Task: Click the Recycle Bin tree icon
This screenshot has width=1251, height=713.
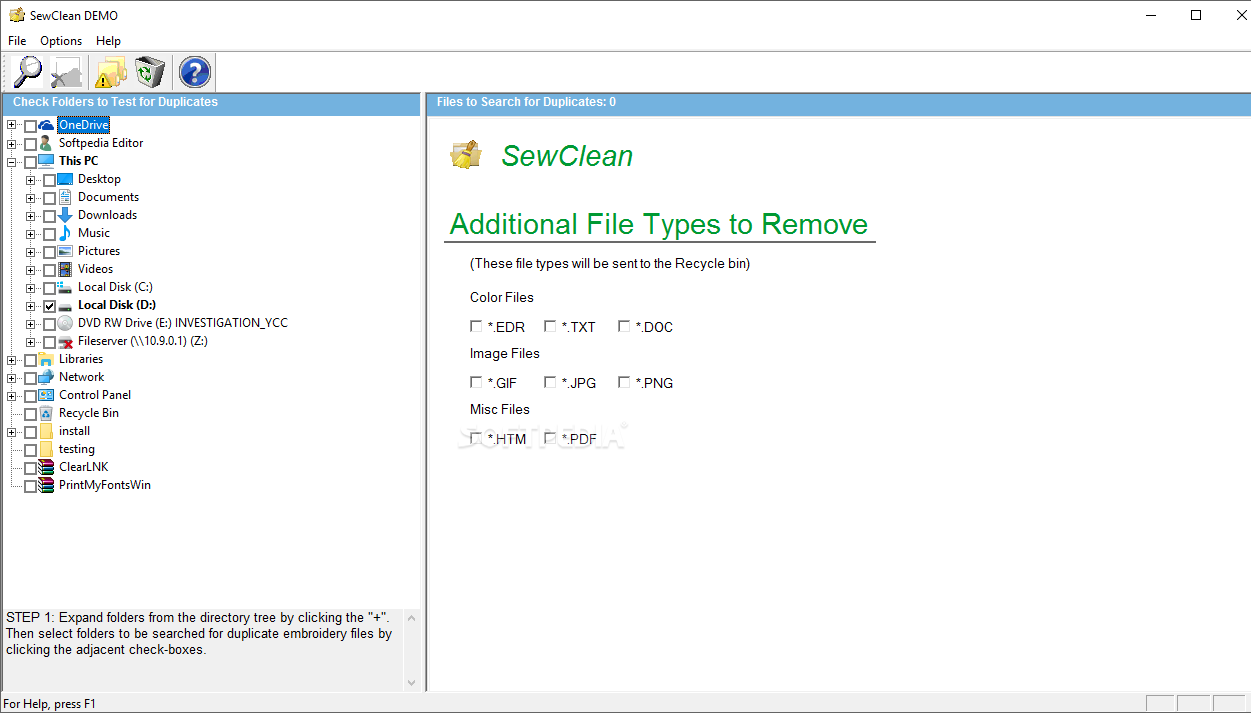Action: pos(46,413)
